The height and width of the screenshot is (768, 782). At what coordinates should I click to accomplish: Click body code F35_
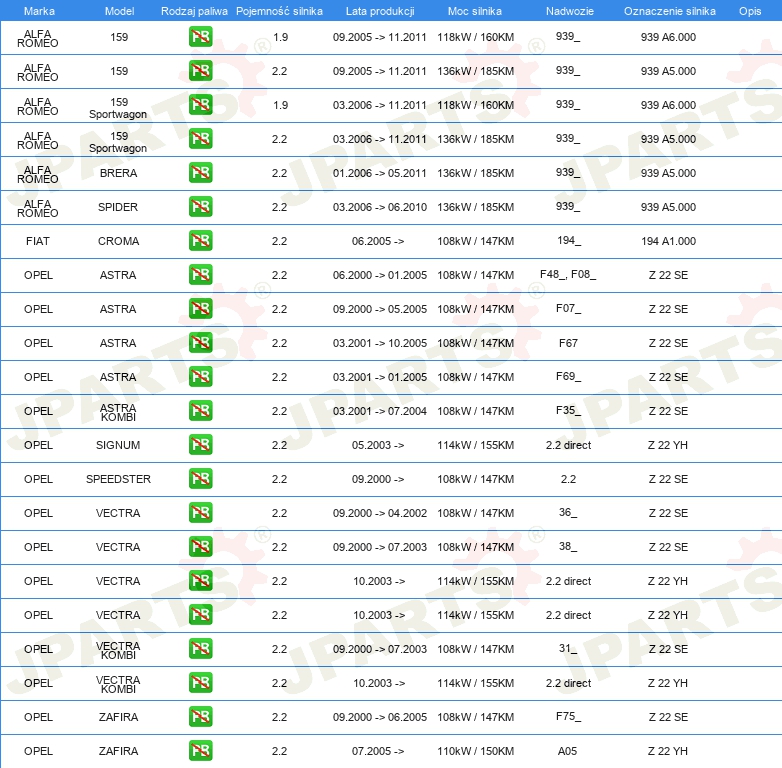[x=568, y=410]
